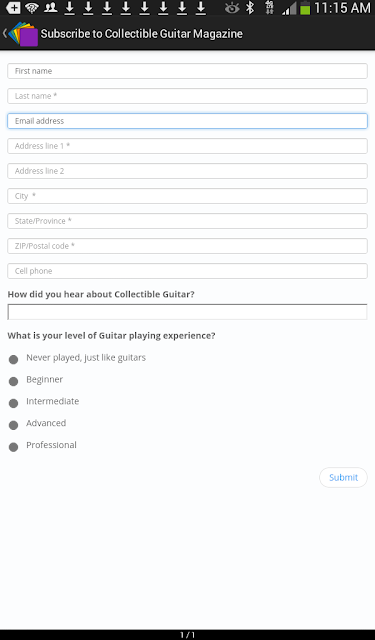Tap the Wi-Fi status bar icon
Viewport: 375px width, 640px height.
point(31,7)
